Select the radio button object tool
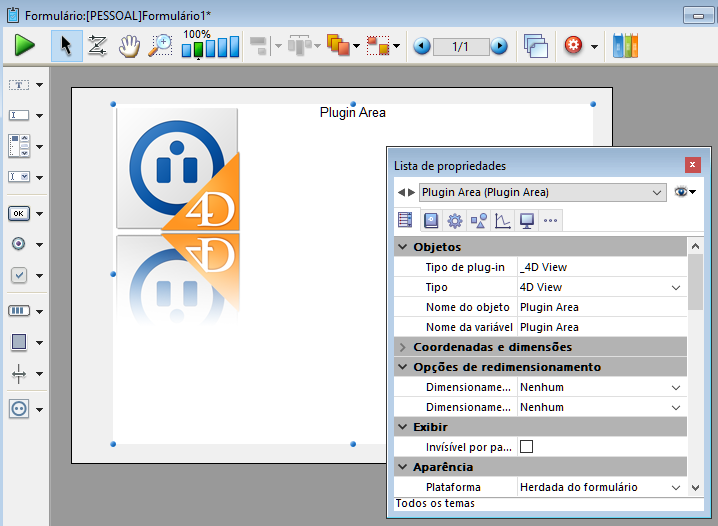718x526 pixels. point(19,243)
